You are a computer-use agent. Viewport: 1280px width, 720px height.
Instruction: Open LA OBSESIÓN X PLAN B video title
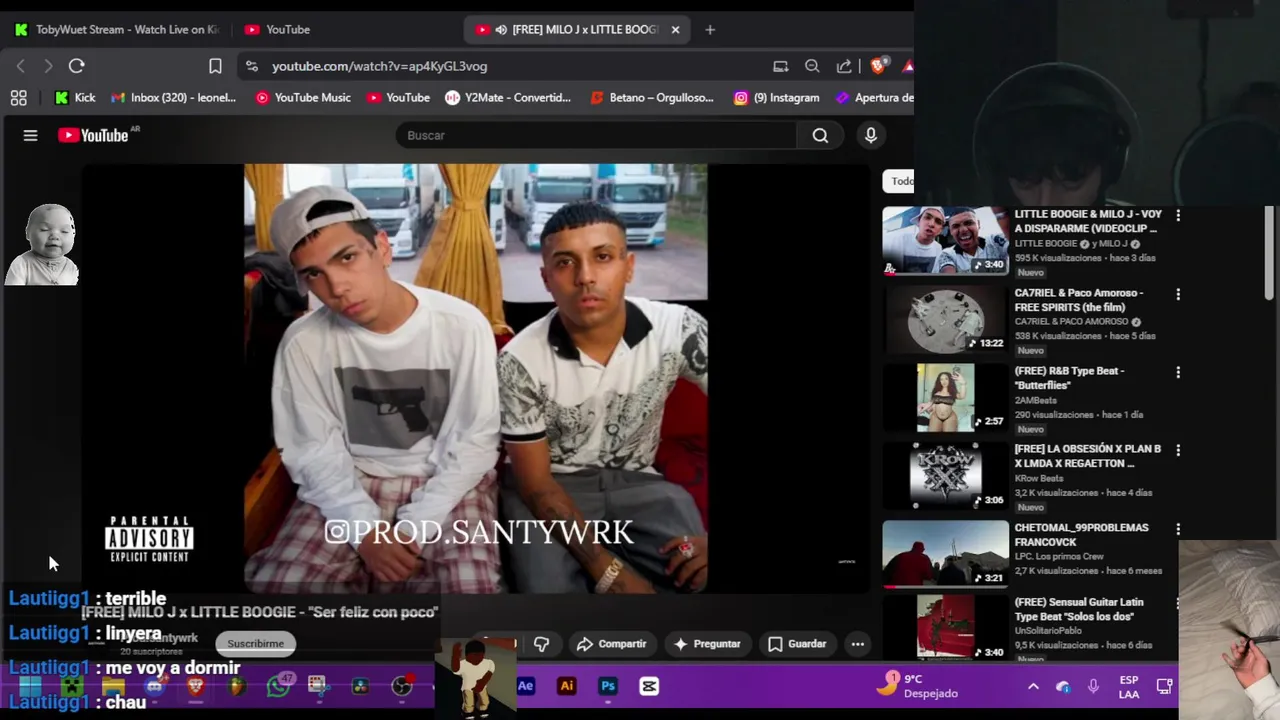click(1088, 456)
